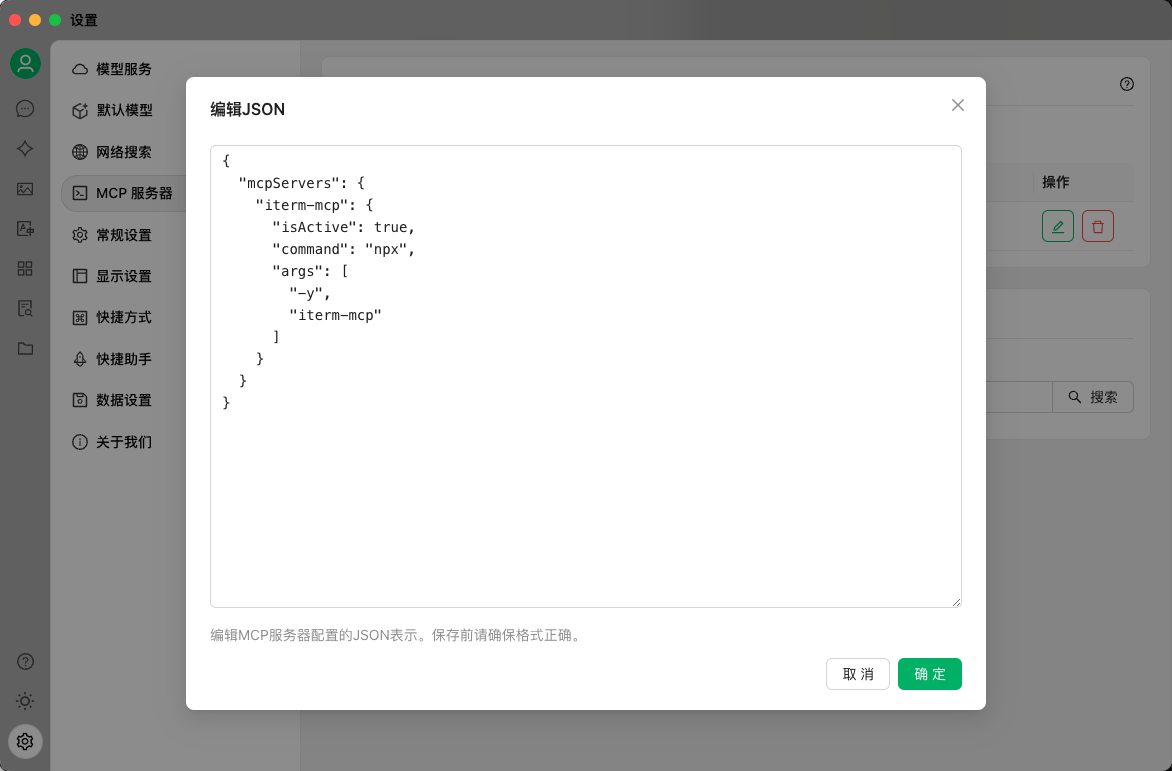Click the help question mark in sidebar
The image size is (1172, 771).
(x=25, y=661)
